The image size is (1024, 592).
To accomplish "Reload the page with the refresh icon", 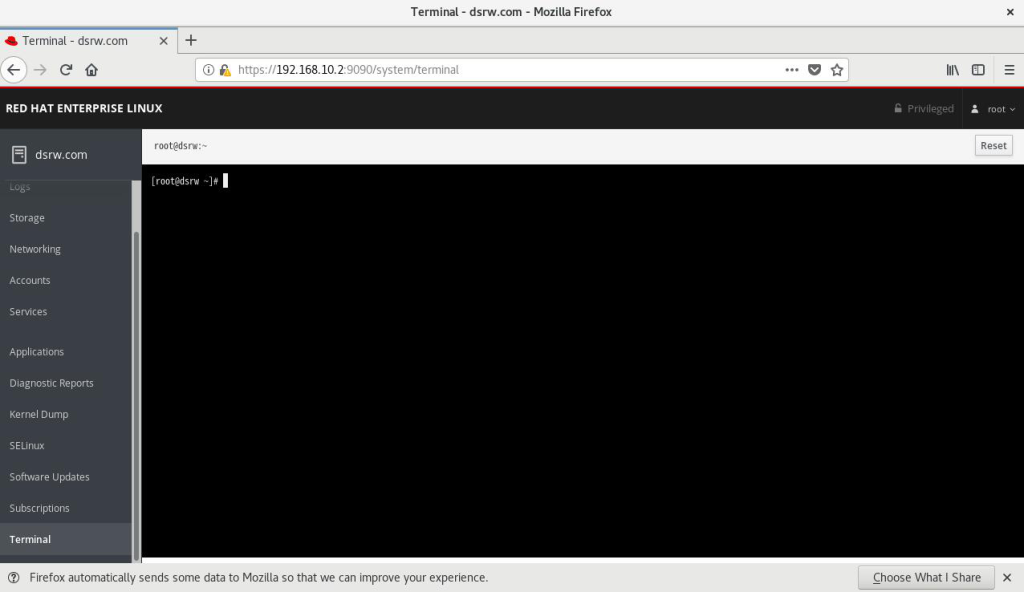I will pyautogui.click(x=65, y=70).
